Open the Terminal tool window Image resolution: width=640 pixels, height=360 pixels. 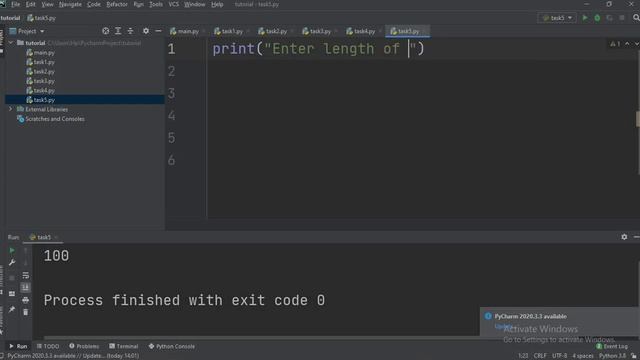click(124, 346)
